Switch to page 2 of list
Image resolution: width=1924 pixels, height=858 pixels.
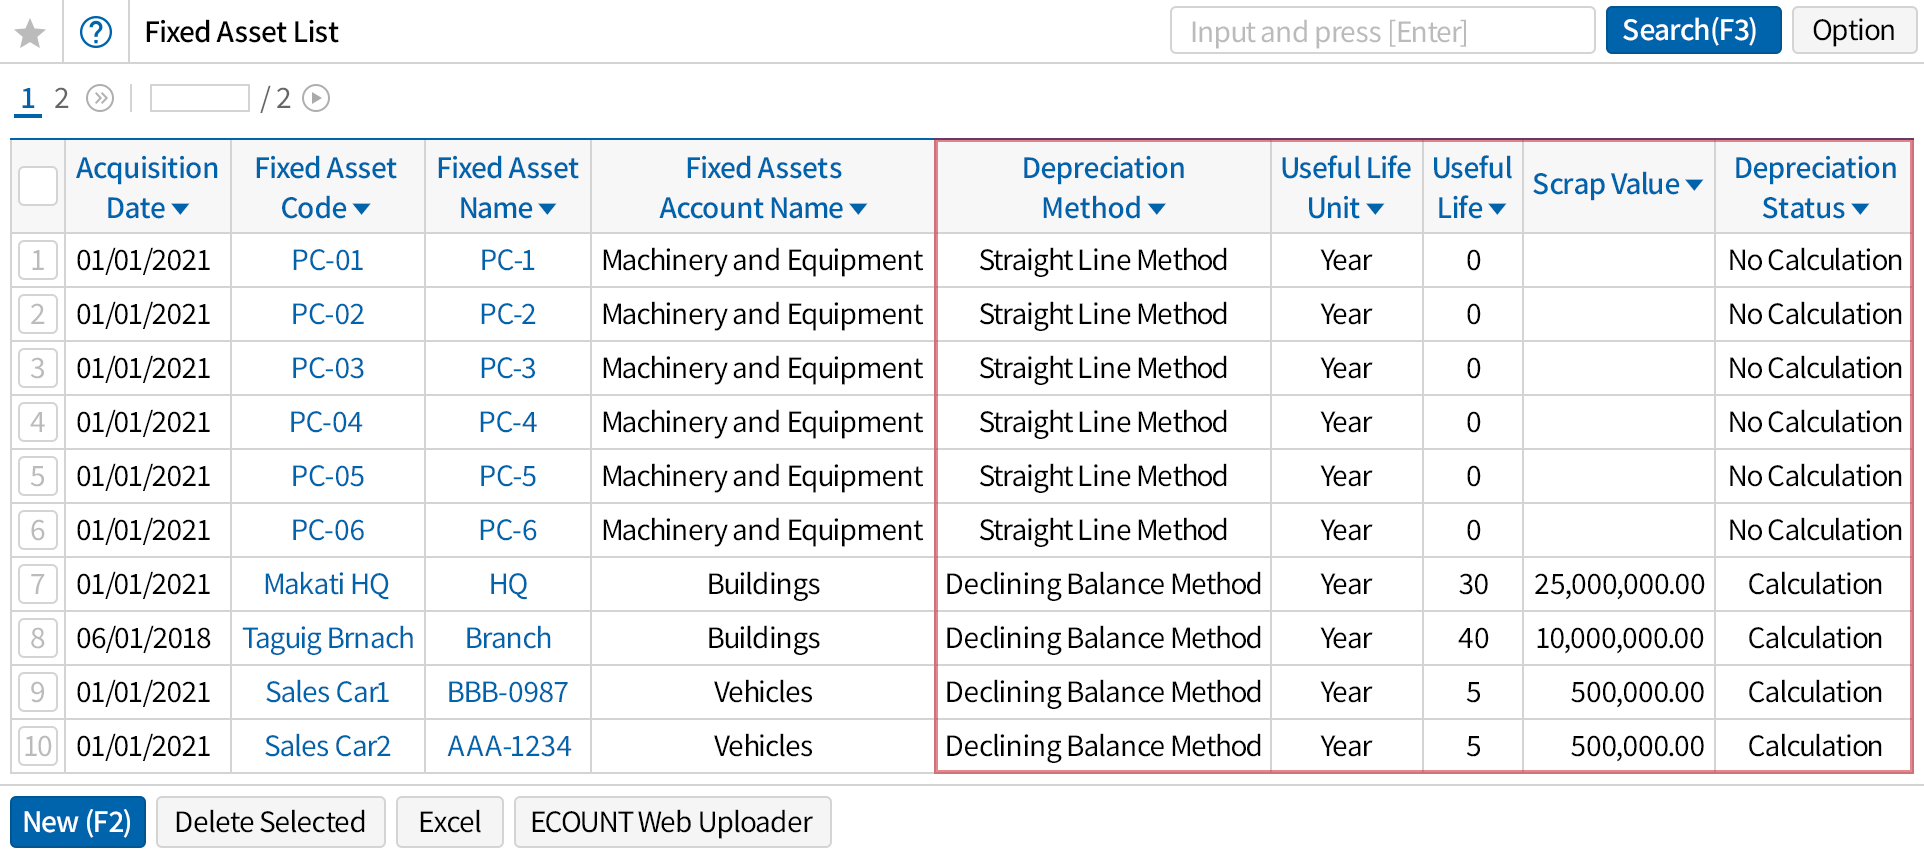tap(61, 98)
